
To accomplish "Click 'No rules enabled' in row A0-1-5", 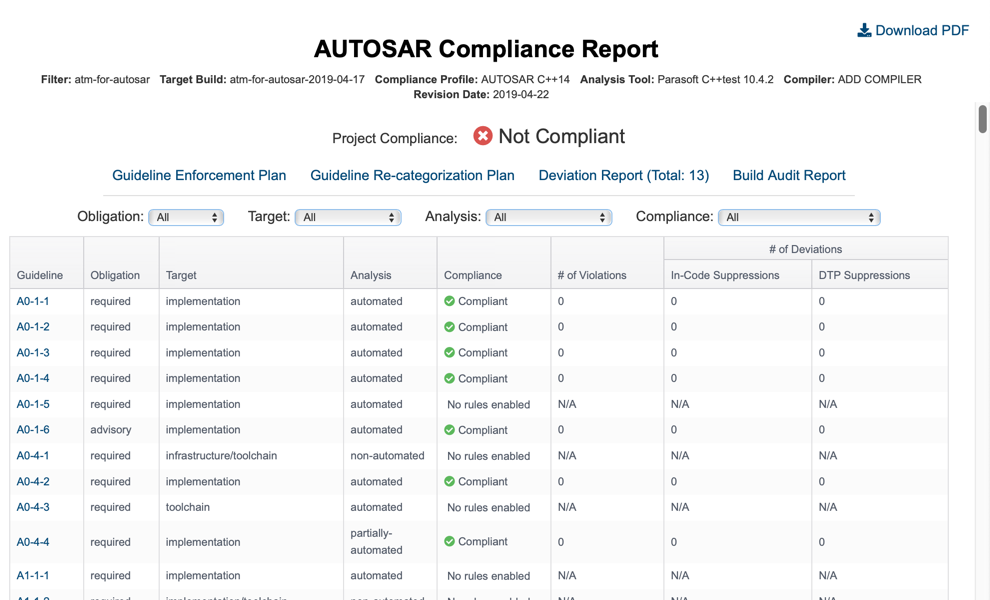I will pos(489,404).
